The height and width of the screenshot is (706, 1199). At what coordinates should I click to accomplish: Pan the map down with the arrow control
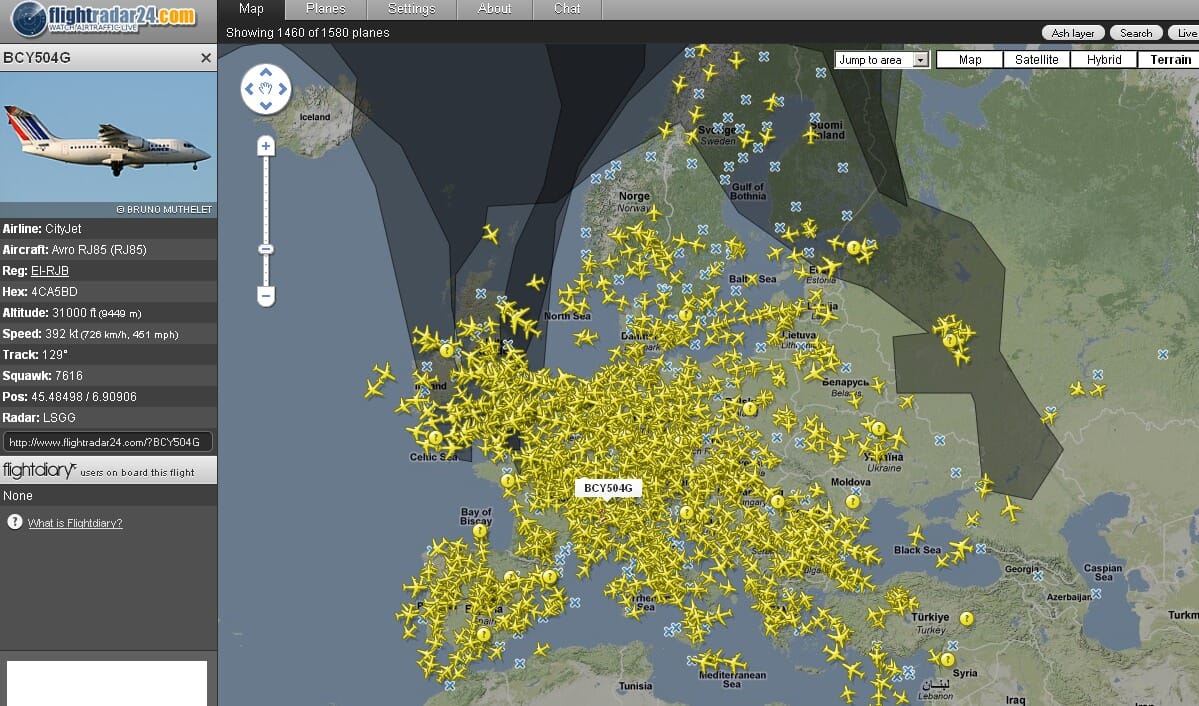coord(266,106)
